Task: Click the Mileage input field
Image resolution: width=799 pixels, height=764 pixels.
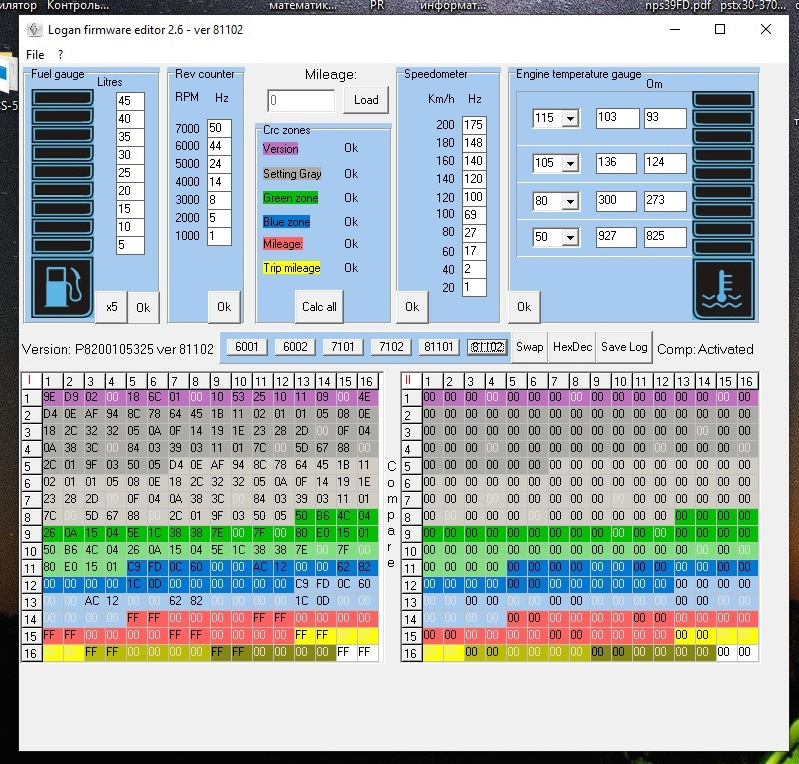Action: [301, 100]
